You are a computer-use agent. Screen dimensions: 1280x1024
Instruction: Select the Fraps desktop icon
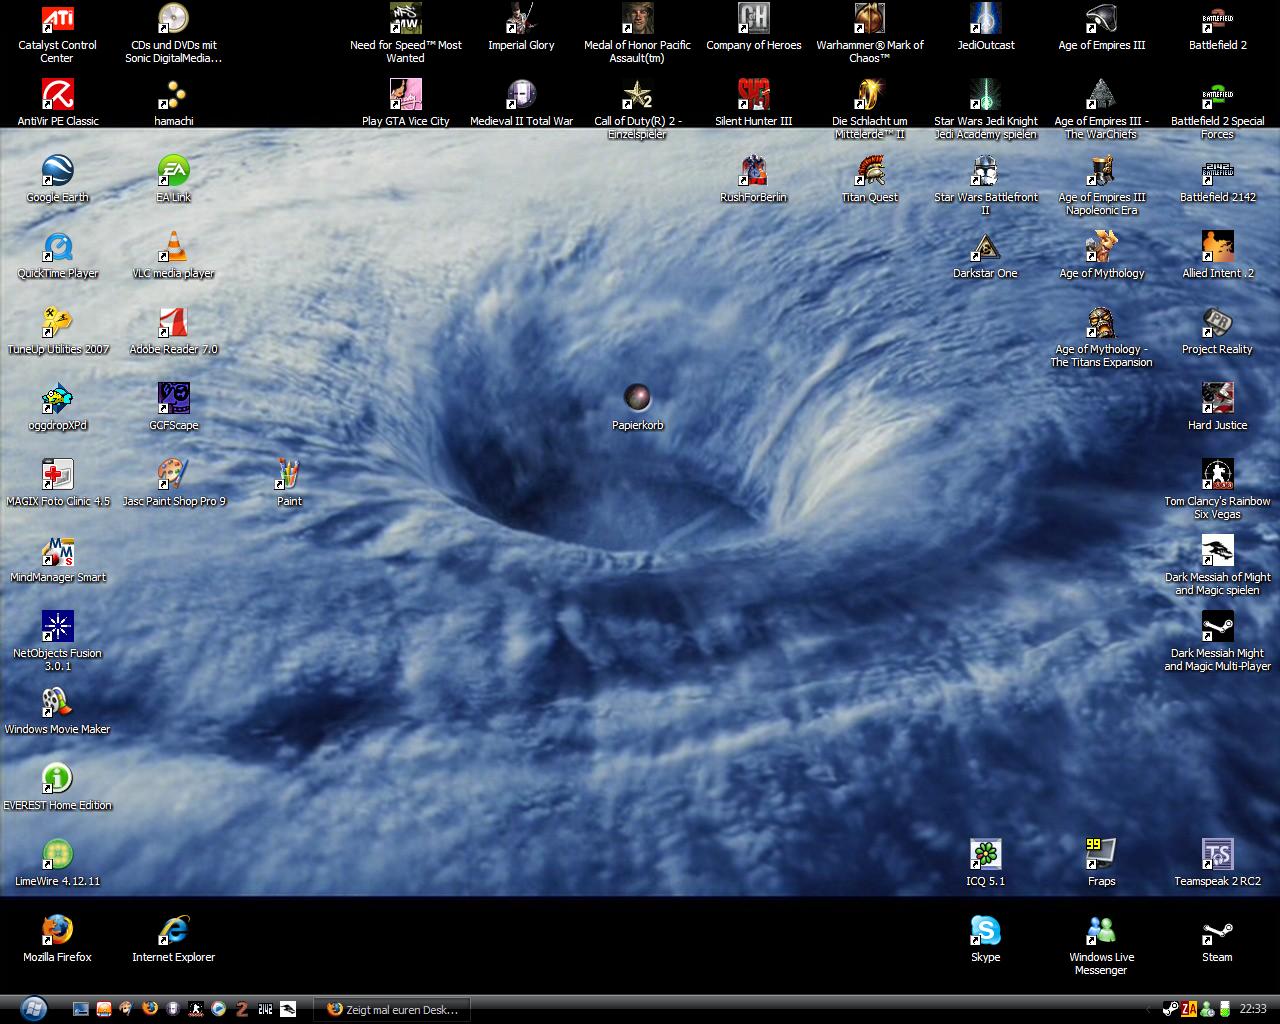pos(1101,855)
